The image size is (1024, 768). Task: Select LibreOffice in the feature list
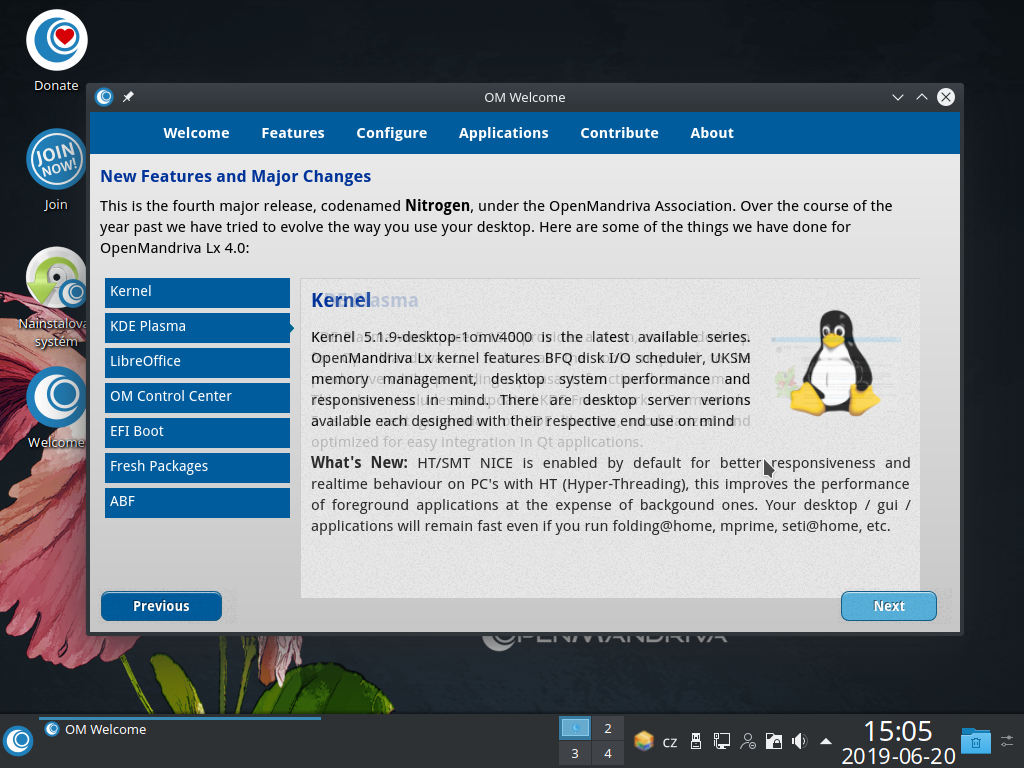pos(197,362)
